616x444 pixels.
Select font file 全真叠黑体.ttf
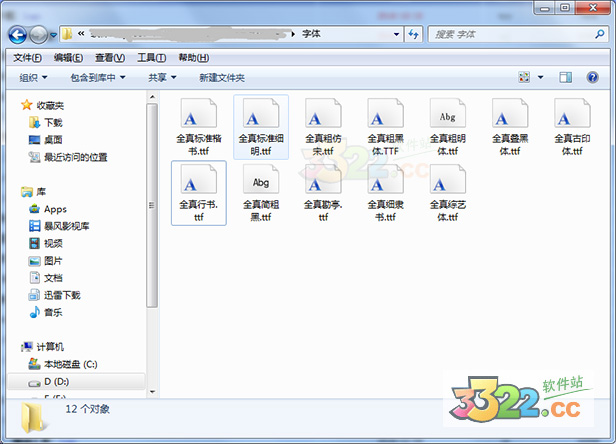510,127
